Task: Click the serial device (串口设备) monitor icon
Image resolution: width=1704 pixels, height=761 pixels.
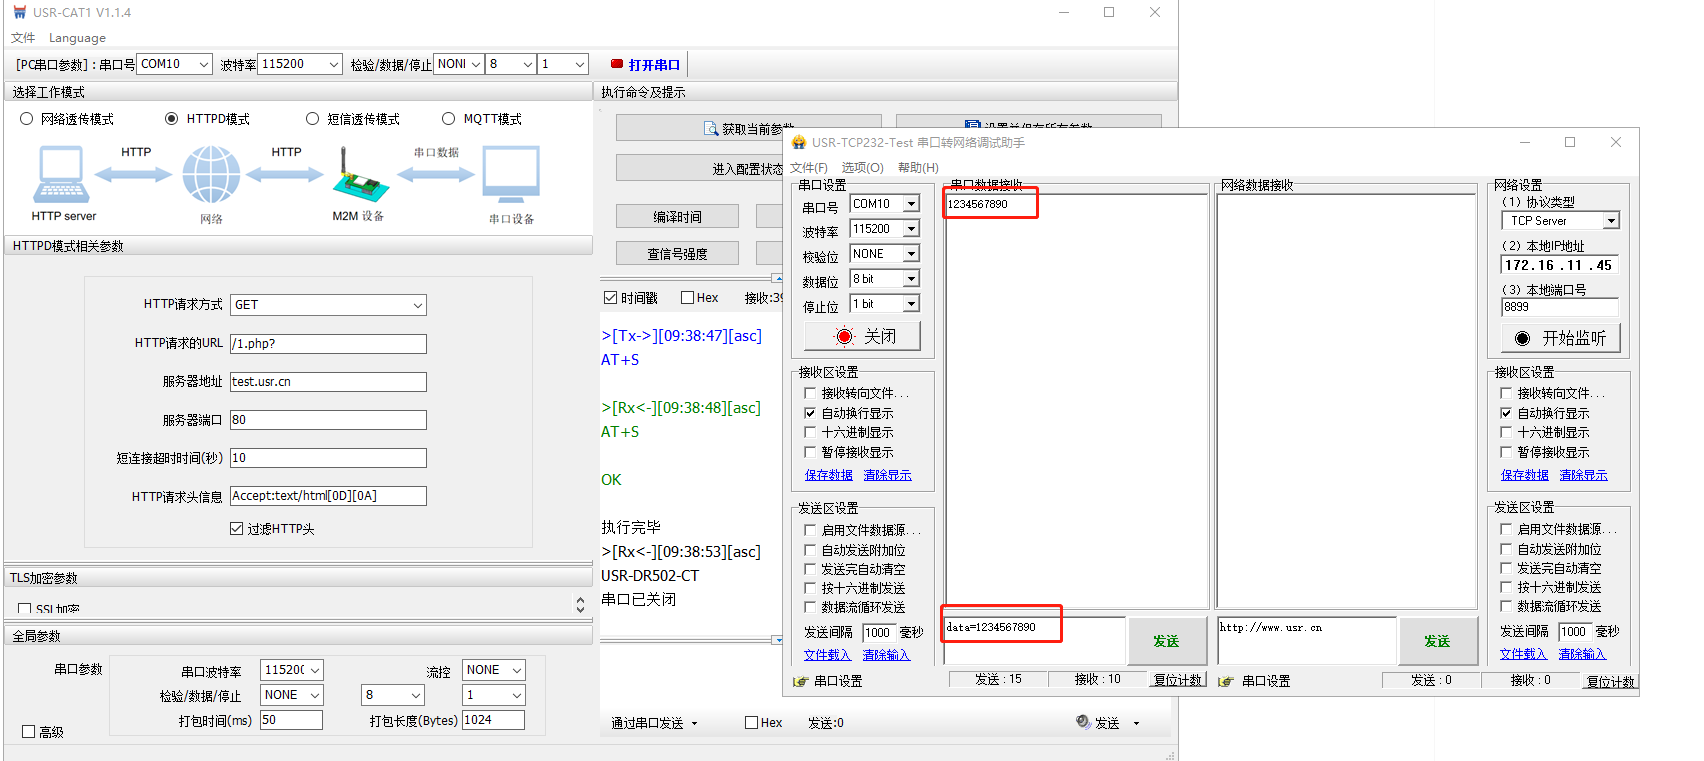Action: 511,174
